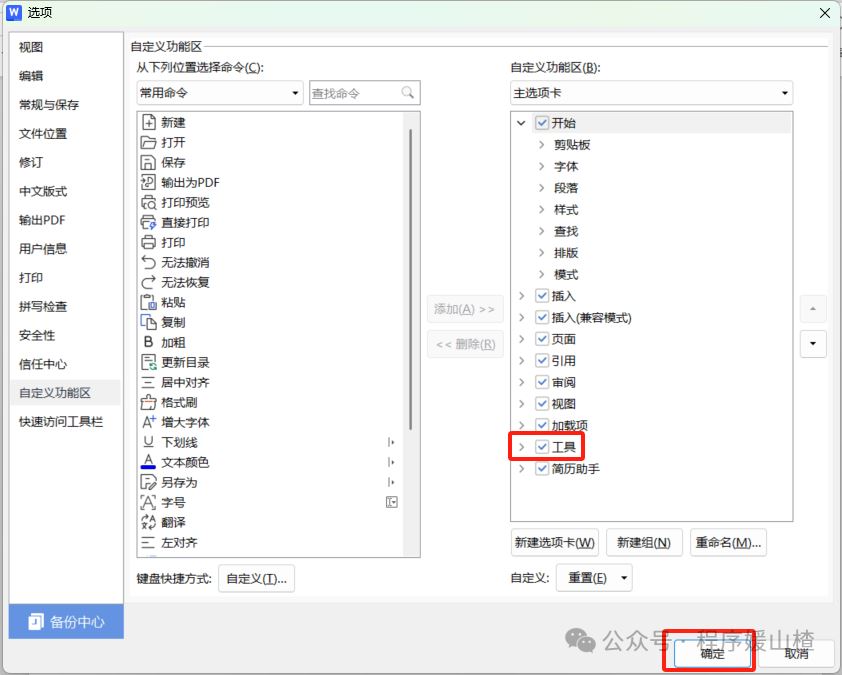Toggle the 页面 checkbox
This screenshot has width=842, height=675.
click(x=542, y=339)
